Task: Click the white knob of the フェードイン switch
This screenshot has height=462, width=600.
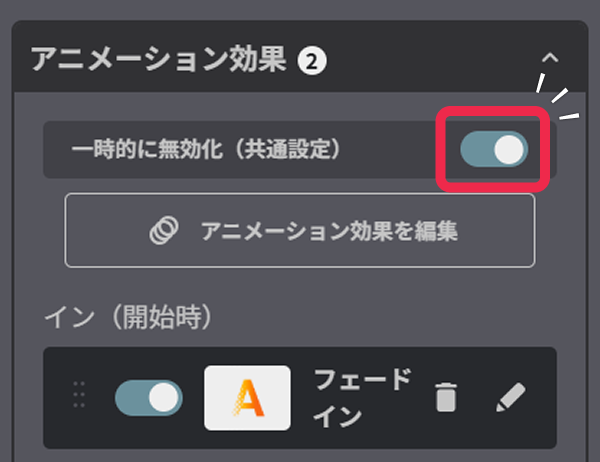Action: 163,398
